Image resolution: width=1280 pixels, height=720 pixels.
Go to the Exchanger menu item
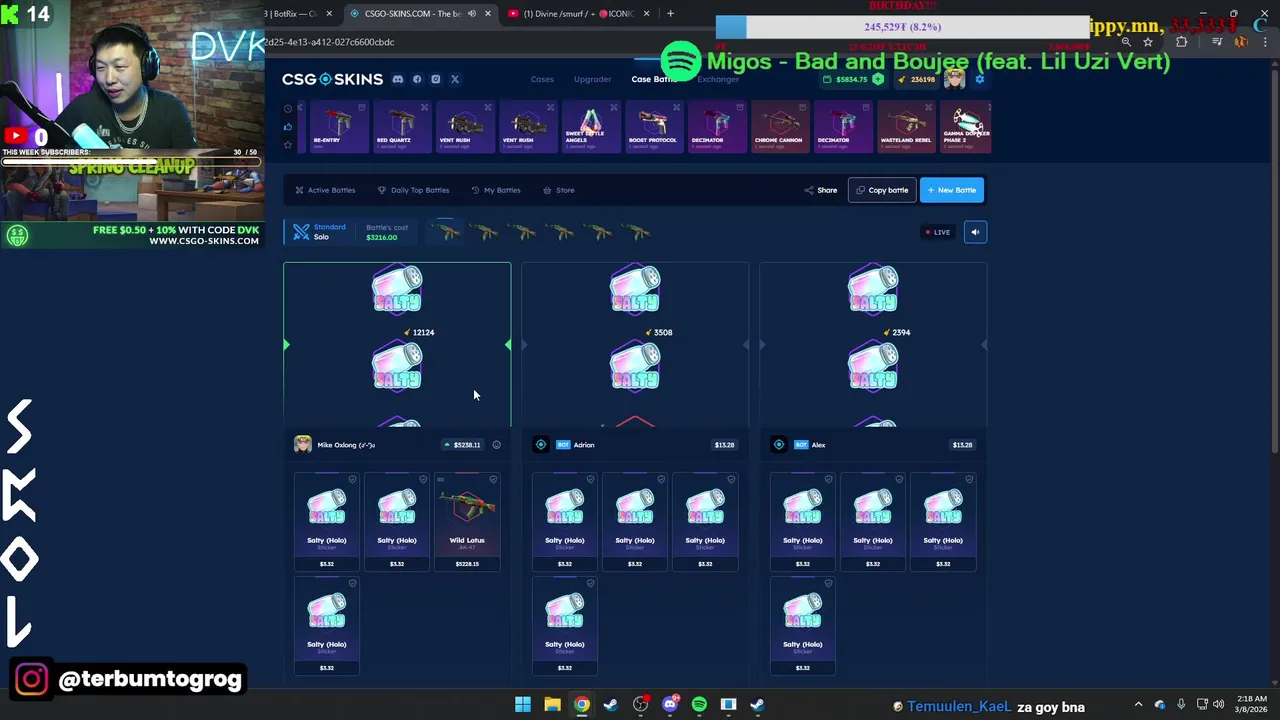(x=718, y=79)
